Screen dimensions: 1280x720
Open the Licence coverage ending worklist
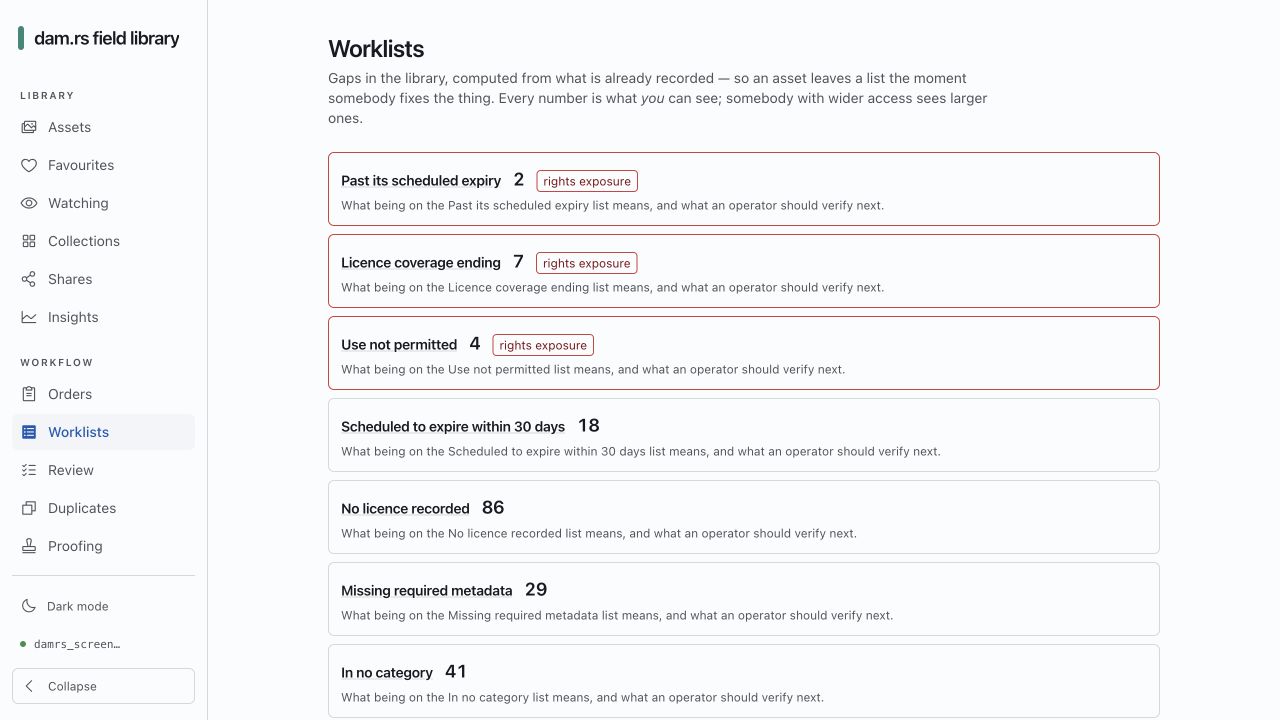click(744, 271)
